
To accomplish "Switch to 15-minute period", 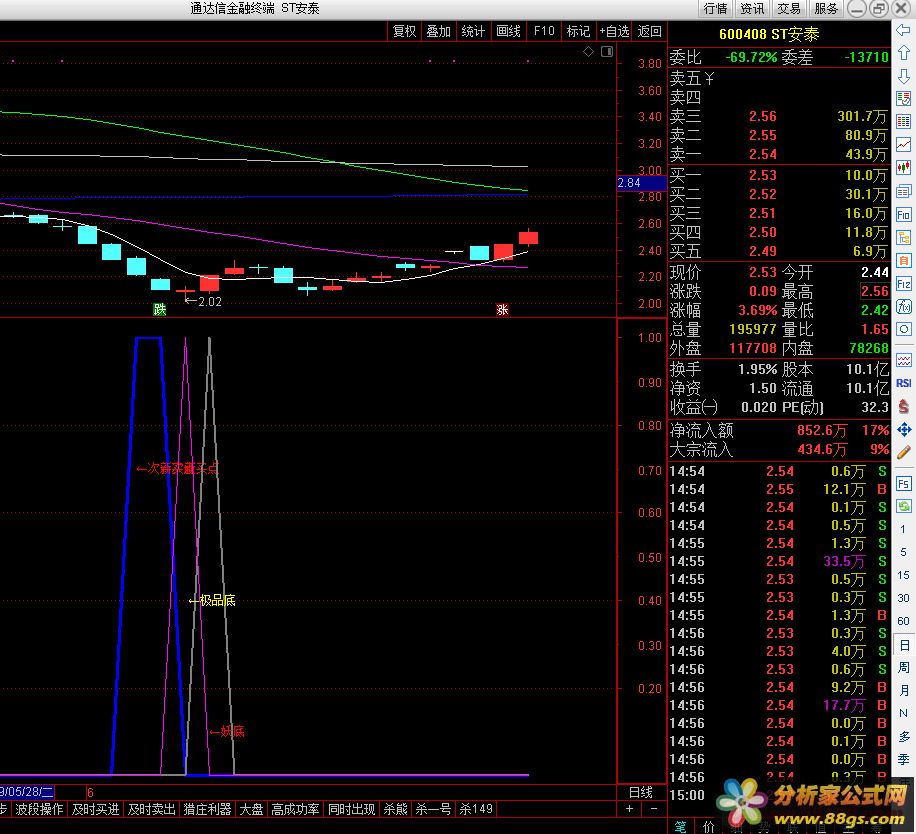I will (903, 575).
